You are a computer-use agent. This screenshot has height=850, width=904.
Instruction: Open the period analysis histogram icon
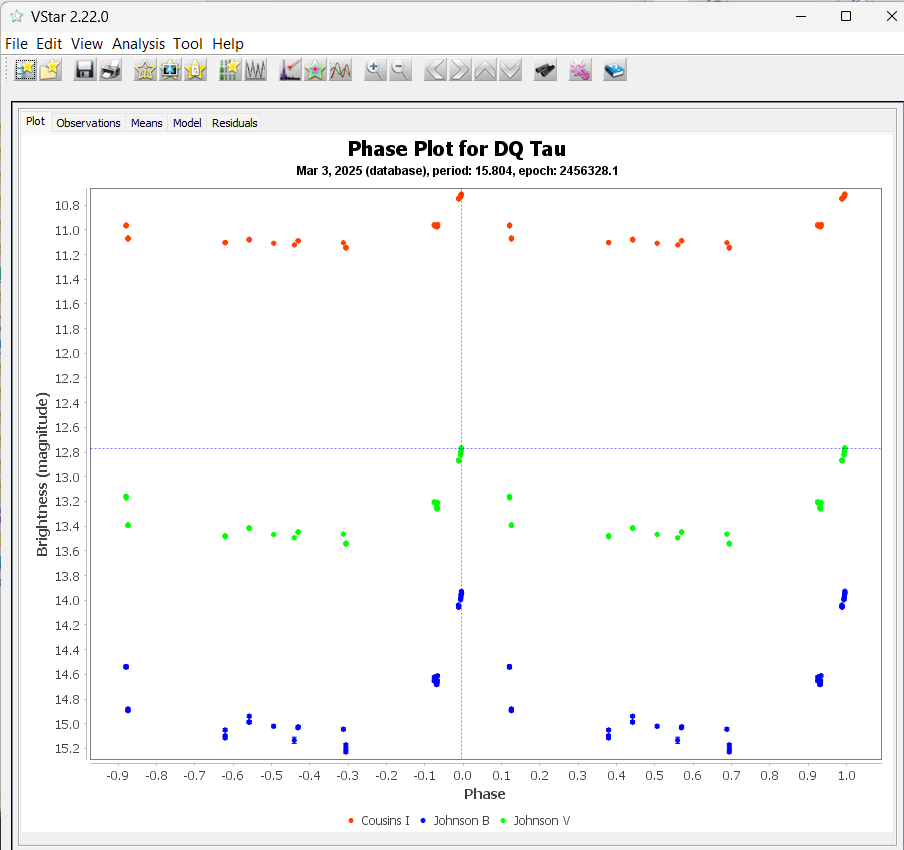290,70
